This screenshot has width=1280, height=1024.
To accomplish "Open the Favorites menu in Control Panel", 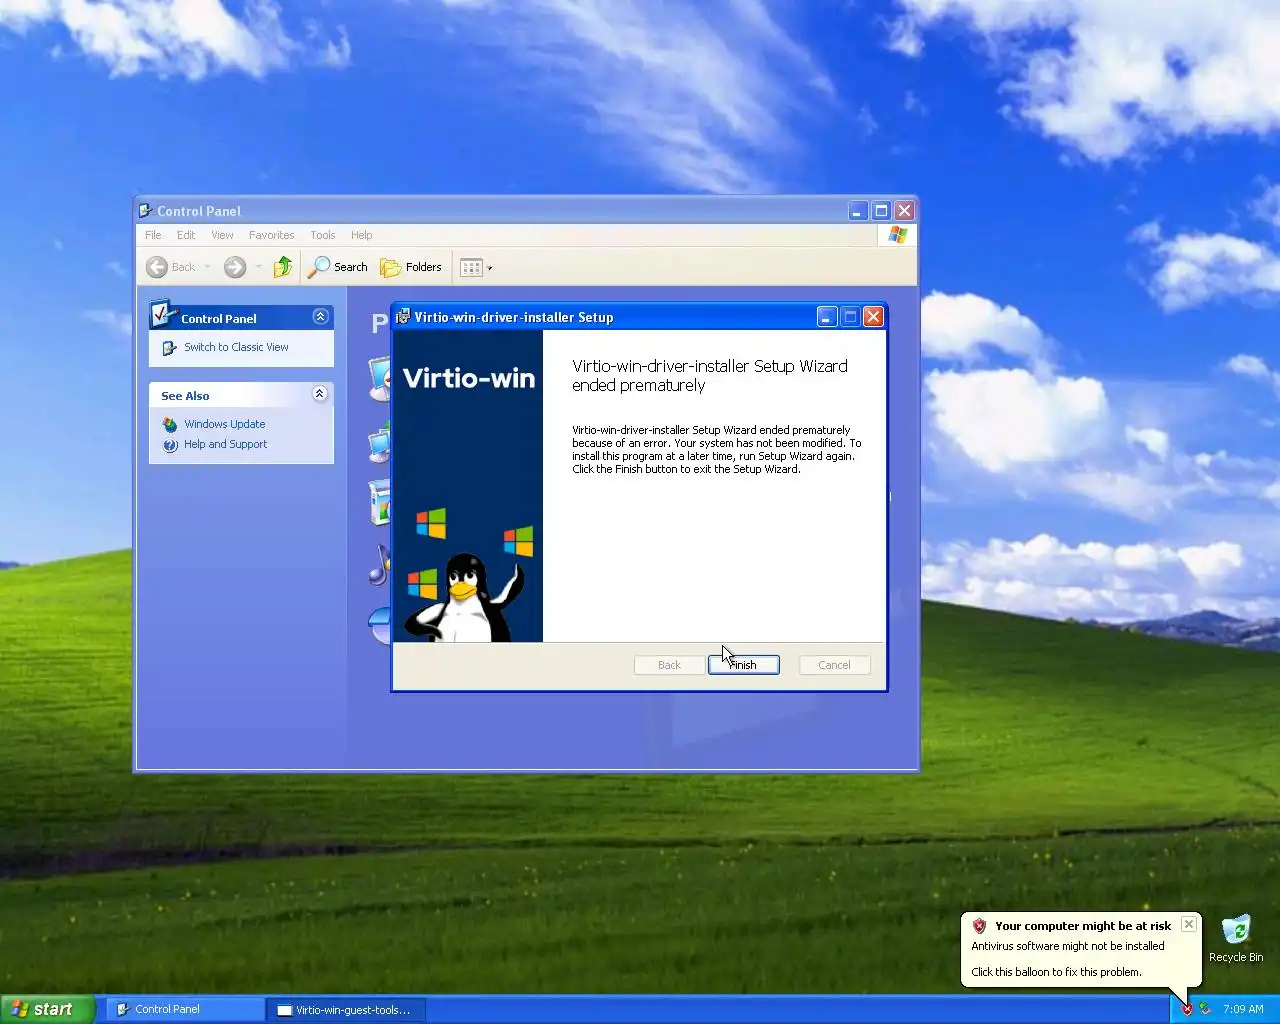I will point(271,235).
